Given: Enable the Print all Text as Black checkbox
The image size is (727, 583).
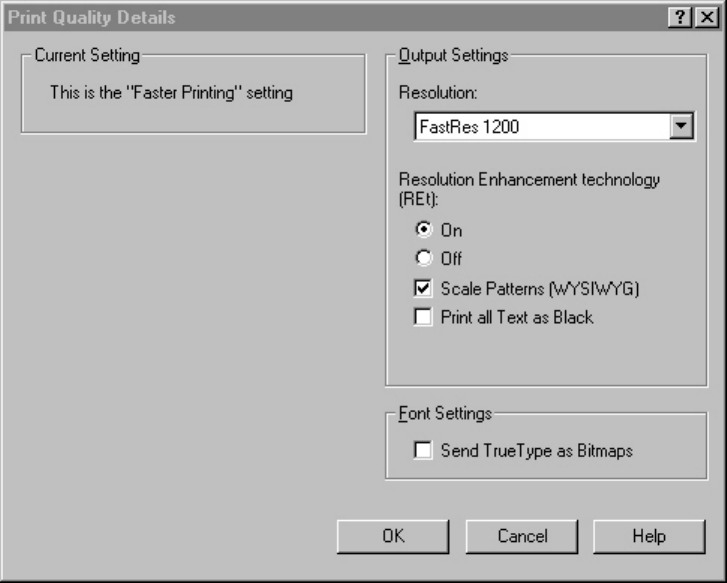Looking at the screenshot, I should (423, 317).
